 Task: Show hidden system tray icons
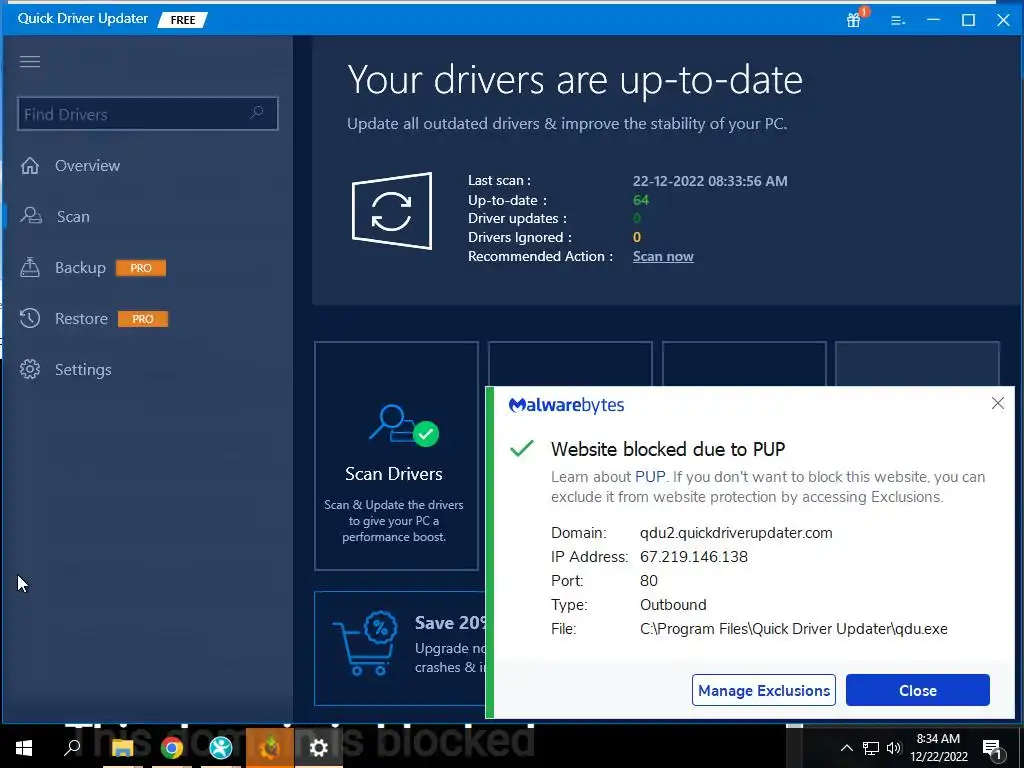coord(846,748)
